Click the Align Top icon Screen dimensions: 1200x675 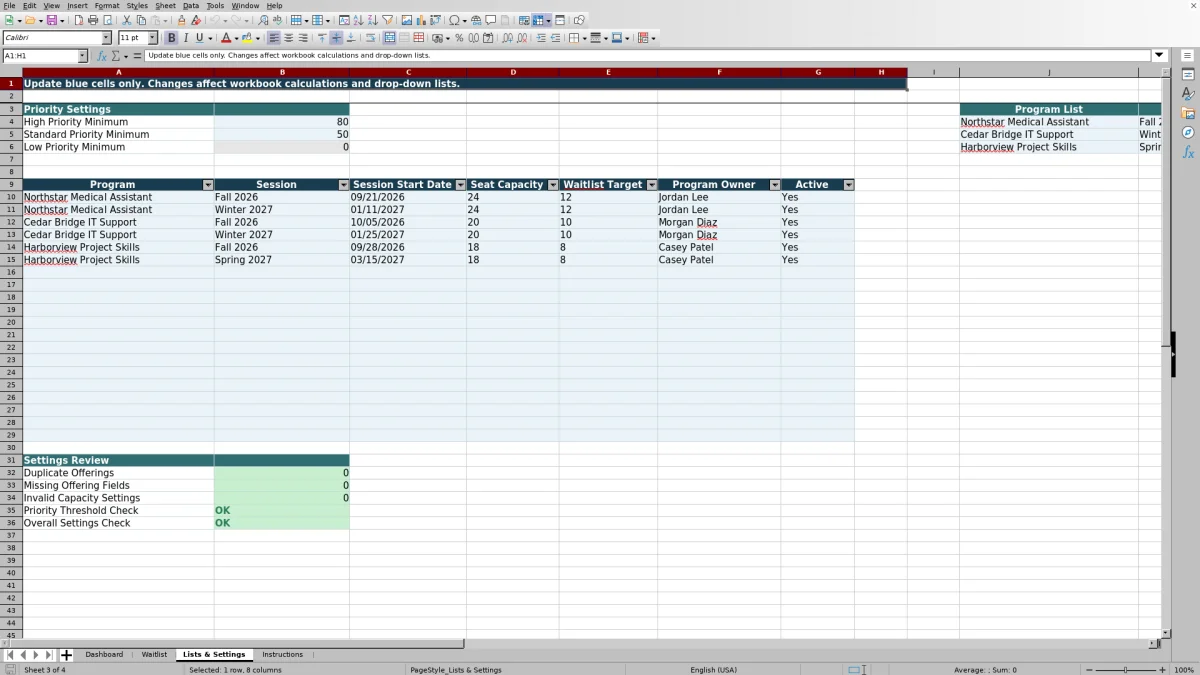pyautogui.click(x=322, y=38)
